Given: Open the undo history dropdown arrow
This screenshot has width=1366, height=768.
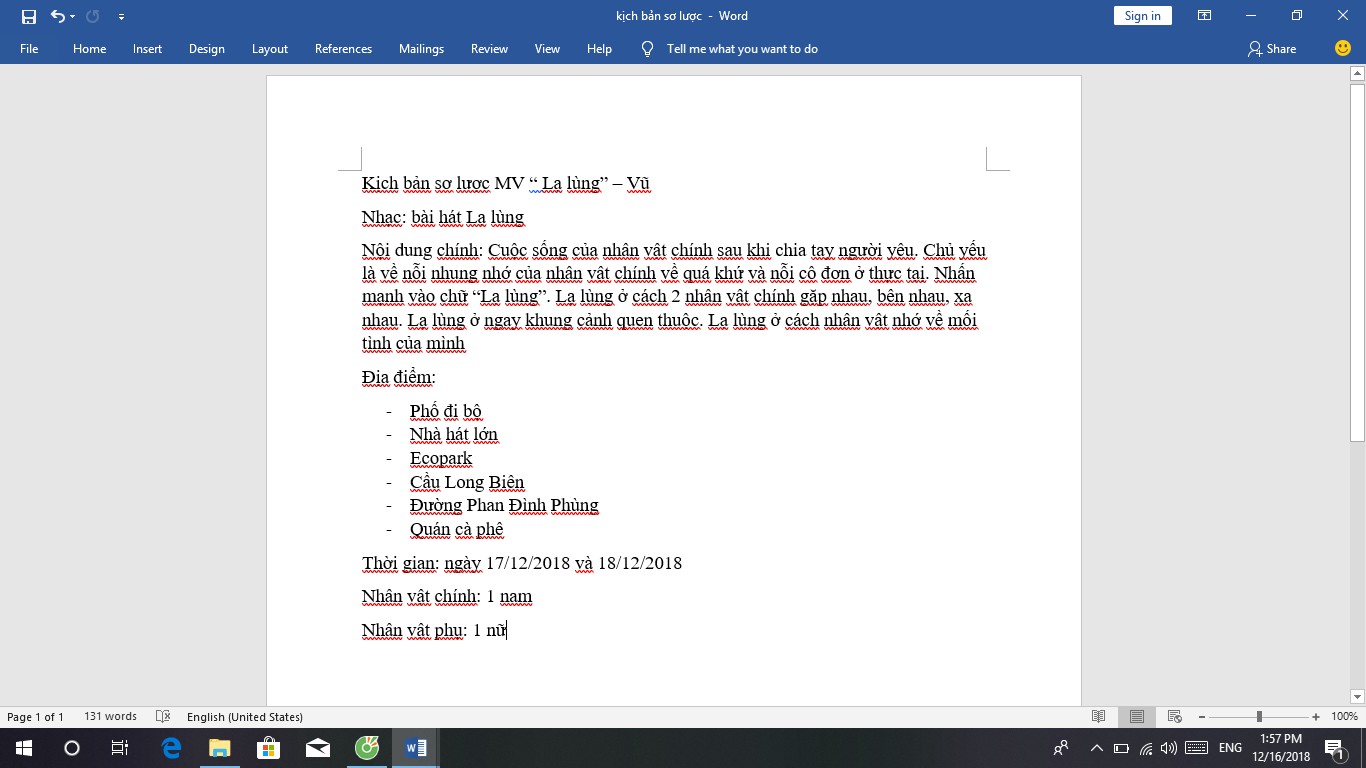Looking at the screenshot, I should click(x=74, y=16).
